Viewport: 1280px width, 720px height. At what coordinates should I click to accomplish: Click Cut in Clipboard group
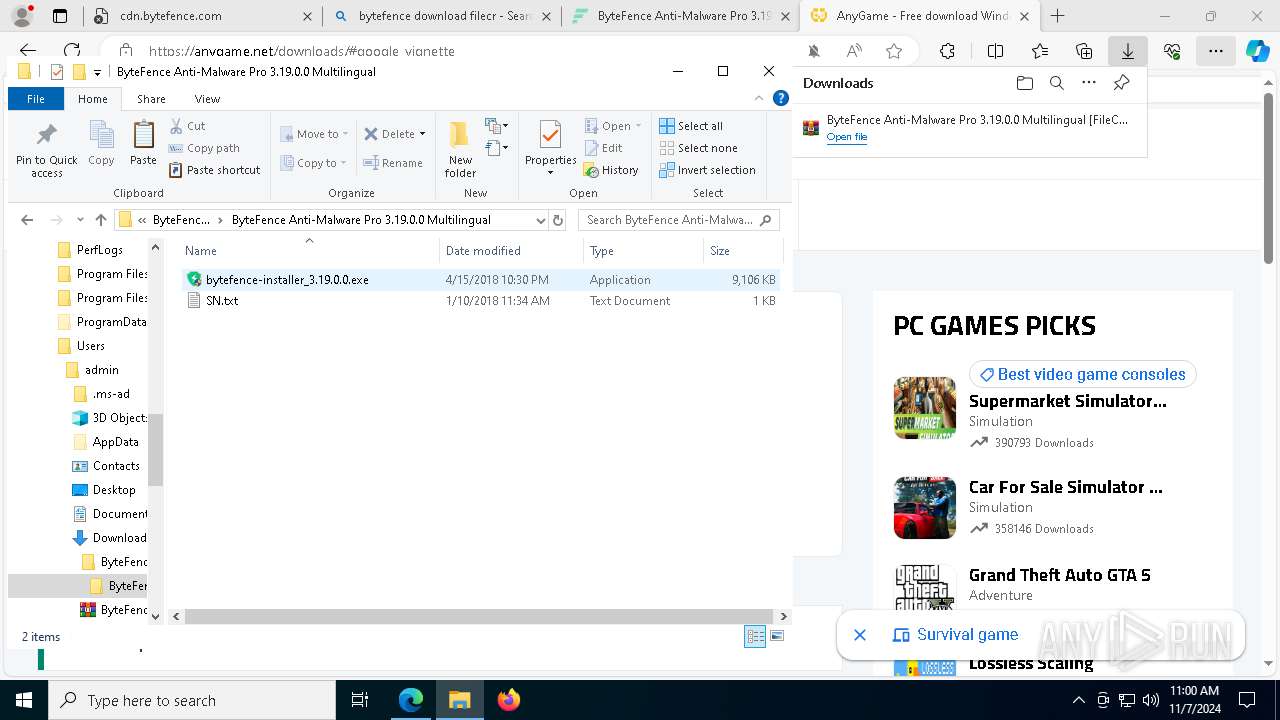tap(187, 126)
